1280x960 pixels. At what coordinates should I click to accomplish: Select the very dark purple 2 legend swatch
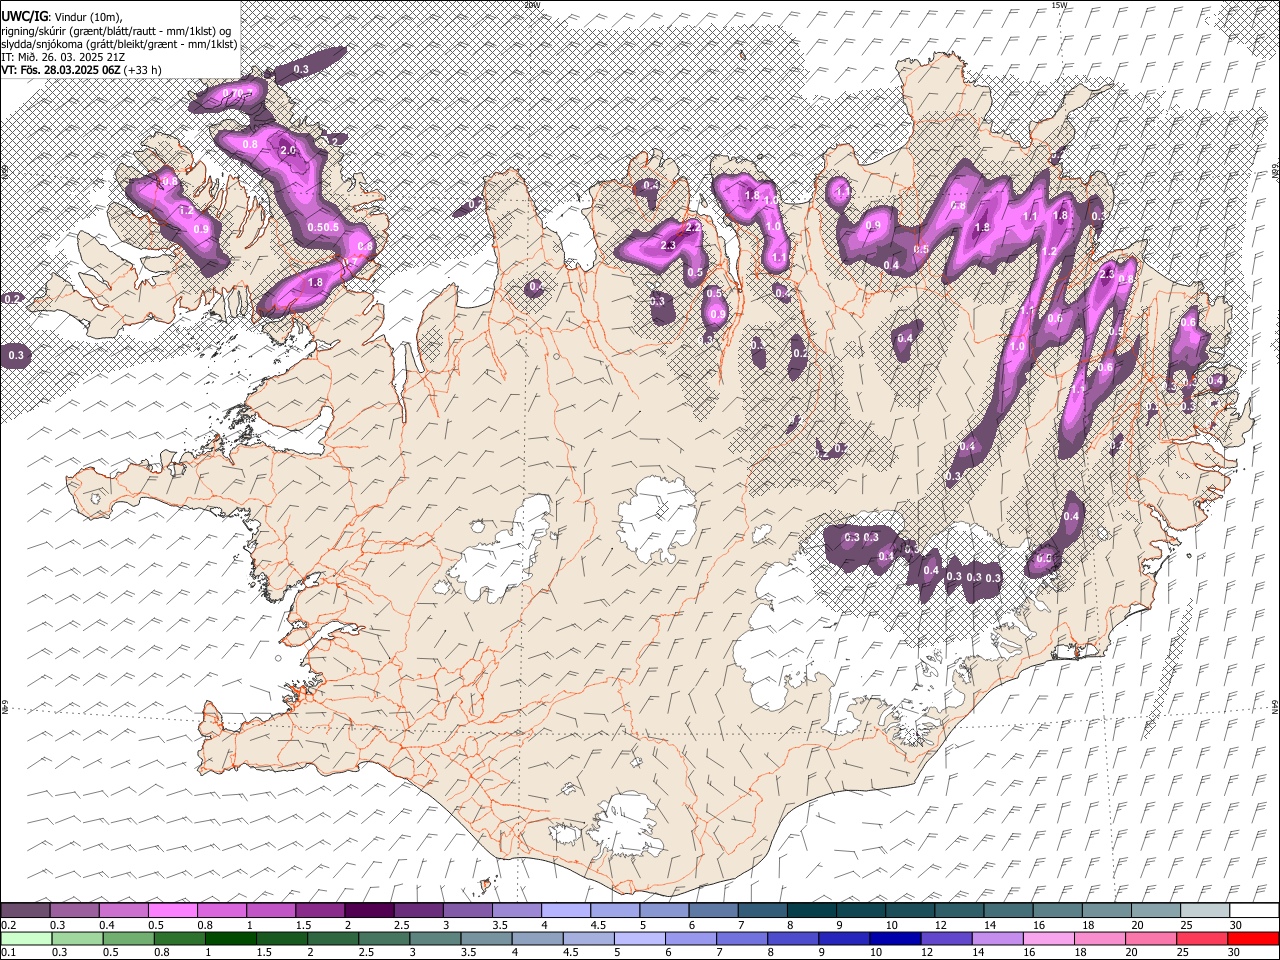click(368, 911)
